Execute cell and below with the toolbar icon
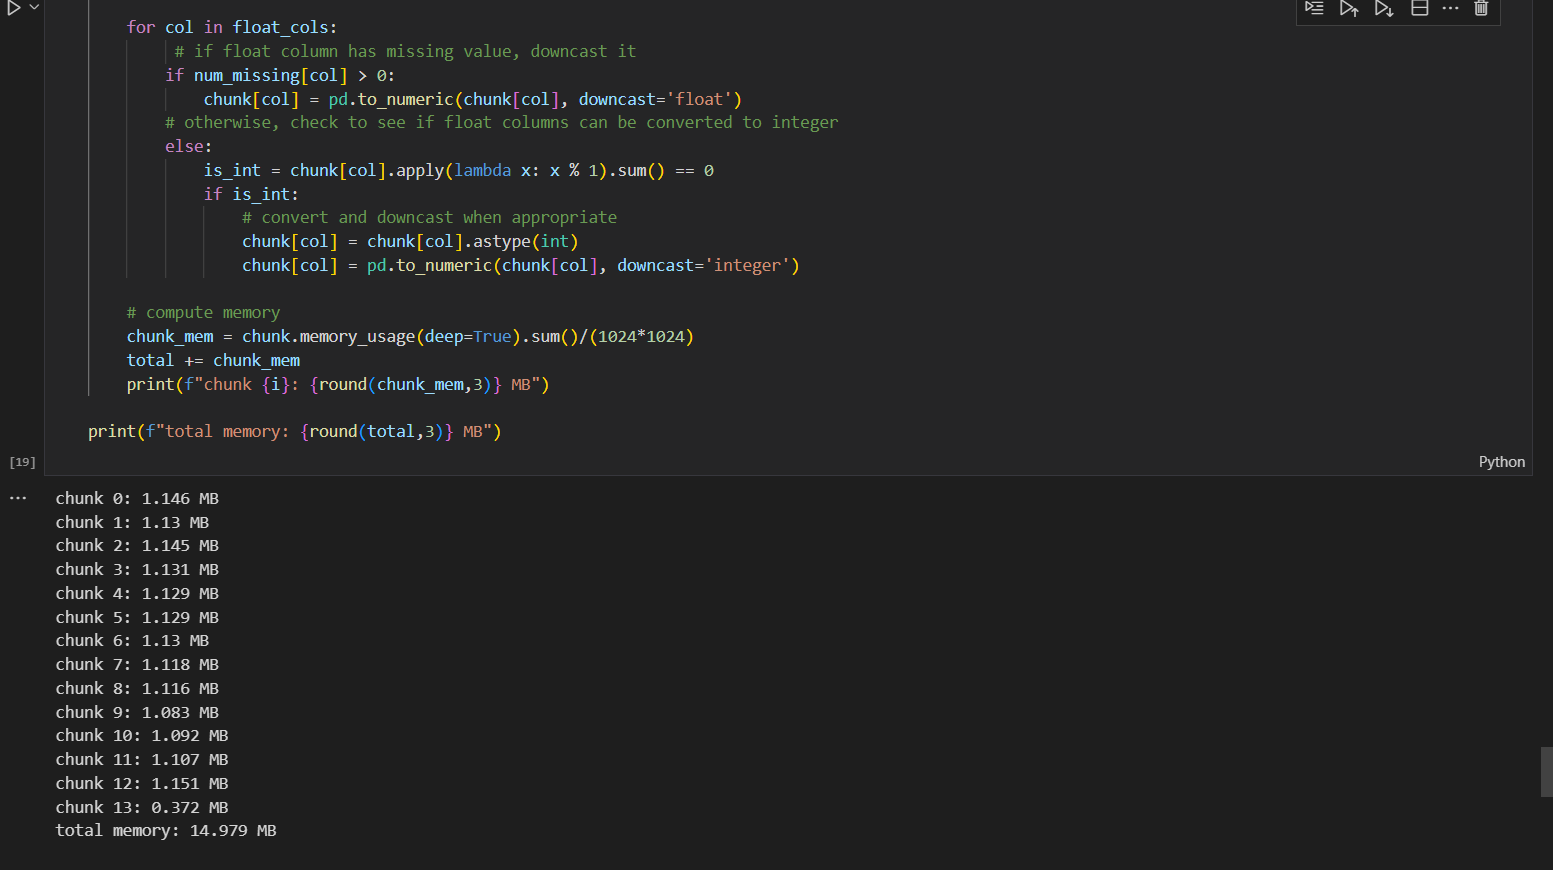Screen dimensions: 1553x870 (x=1384, y=8)
